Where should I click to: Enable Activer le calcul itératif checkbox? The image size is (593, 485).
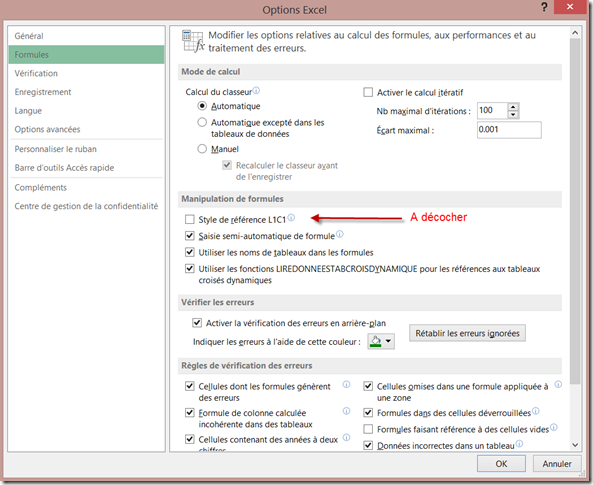368,92
